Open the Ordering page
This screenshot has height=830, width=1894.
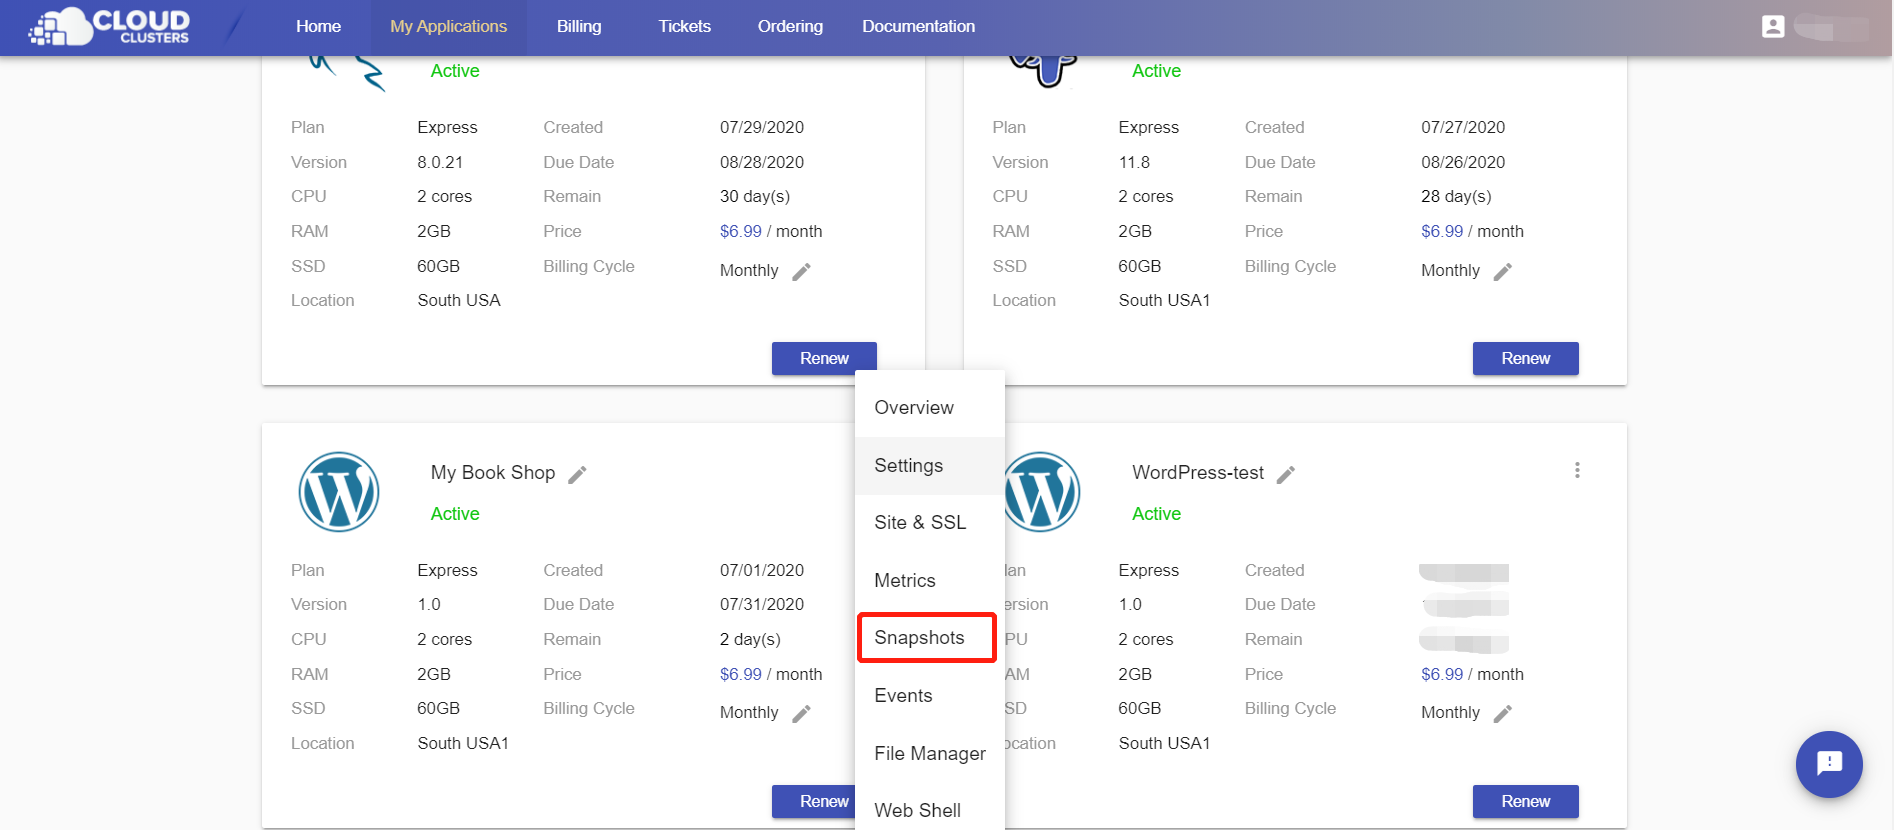point(790,27)
